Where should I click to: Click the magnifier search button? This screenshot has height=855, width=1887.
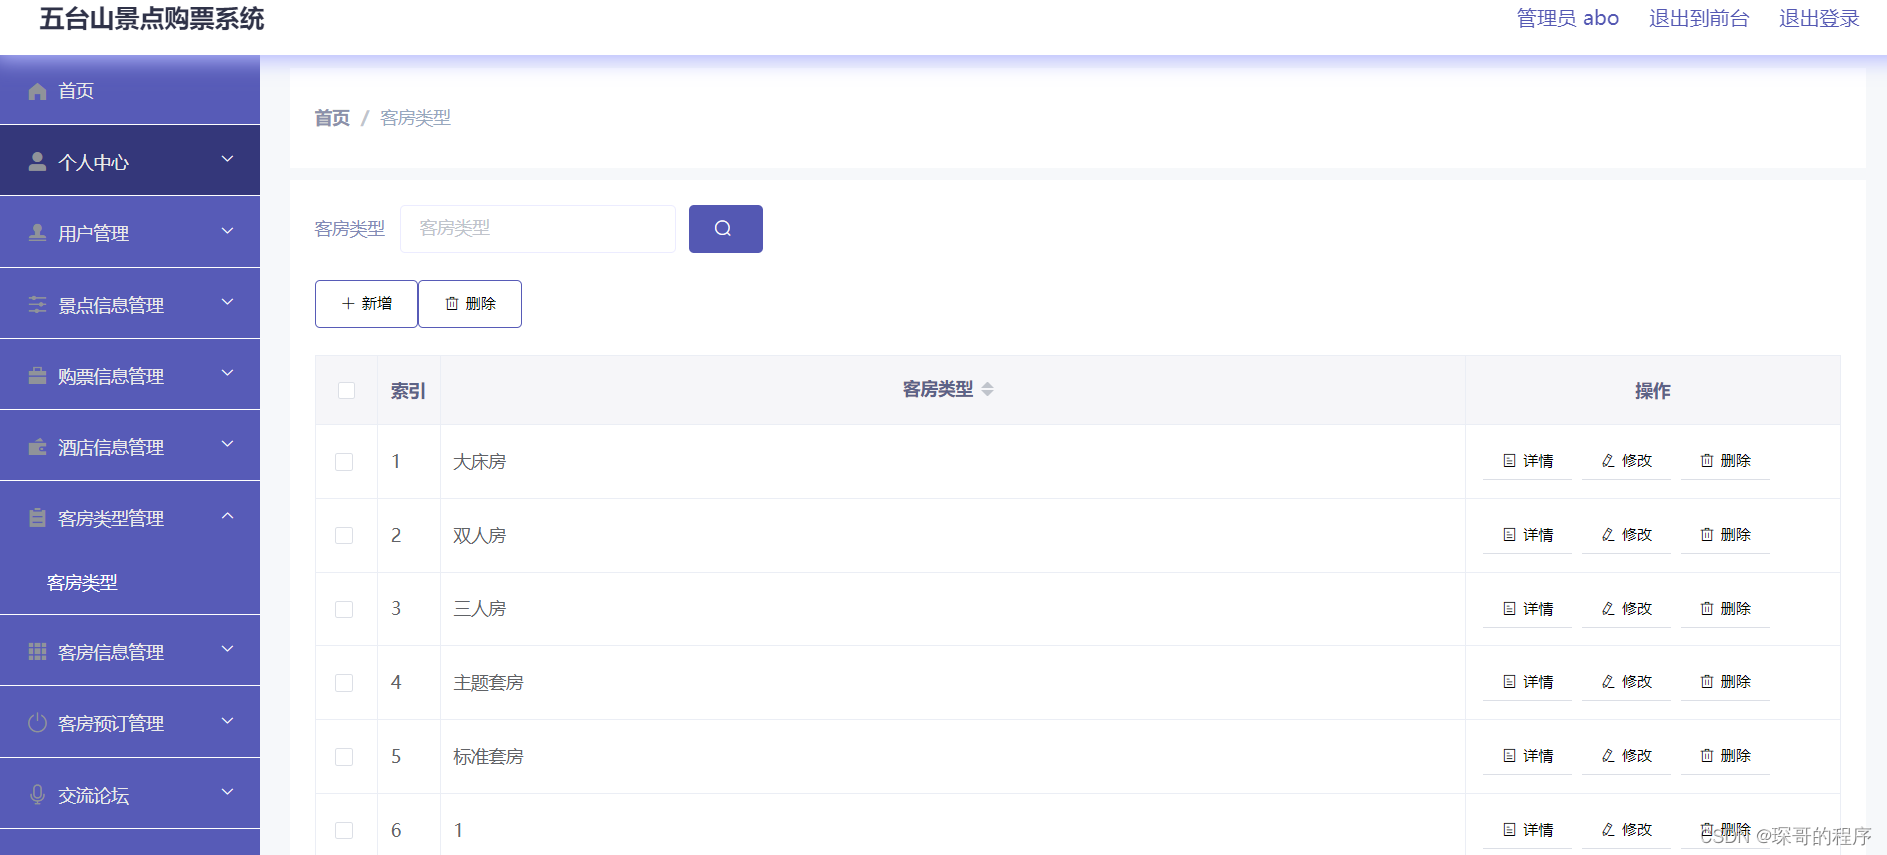coord(725,229)
